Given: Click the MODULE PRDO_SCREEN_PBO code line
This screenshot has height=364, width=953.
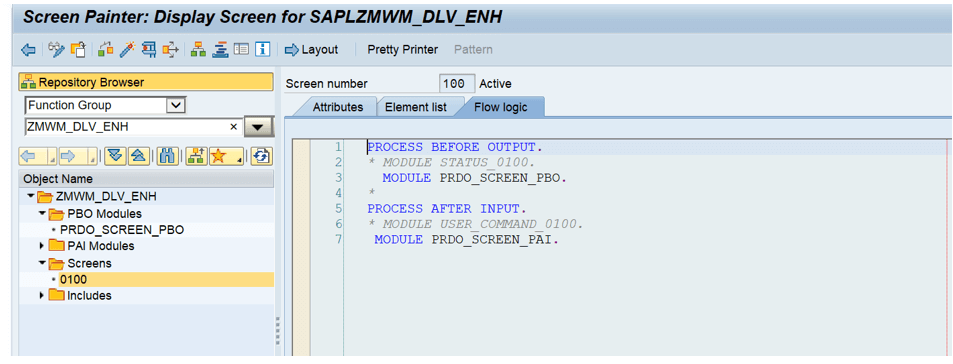Looking at the screenshot, I should [x=474, y=178].
